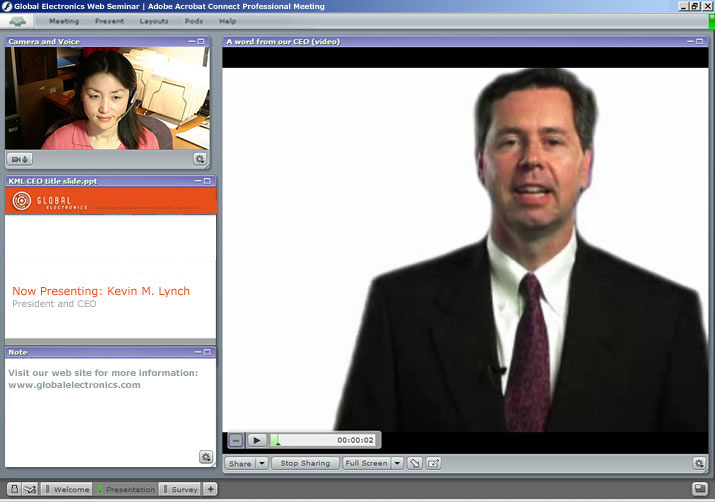Click the sync/pointer tool icon in share toolbar
The image size is (715, 502).
pos(414,463)
